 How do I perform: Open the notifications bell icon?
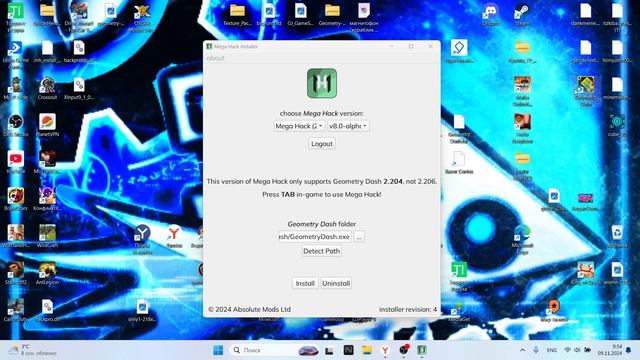pyautogui.click(x=629, y=350)
